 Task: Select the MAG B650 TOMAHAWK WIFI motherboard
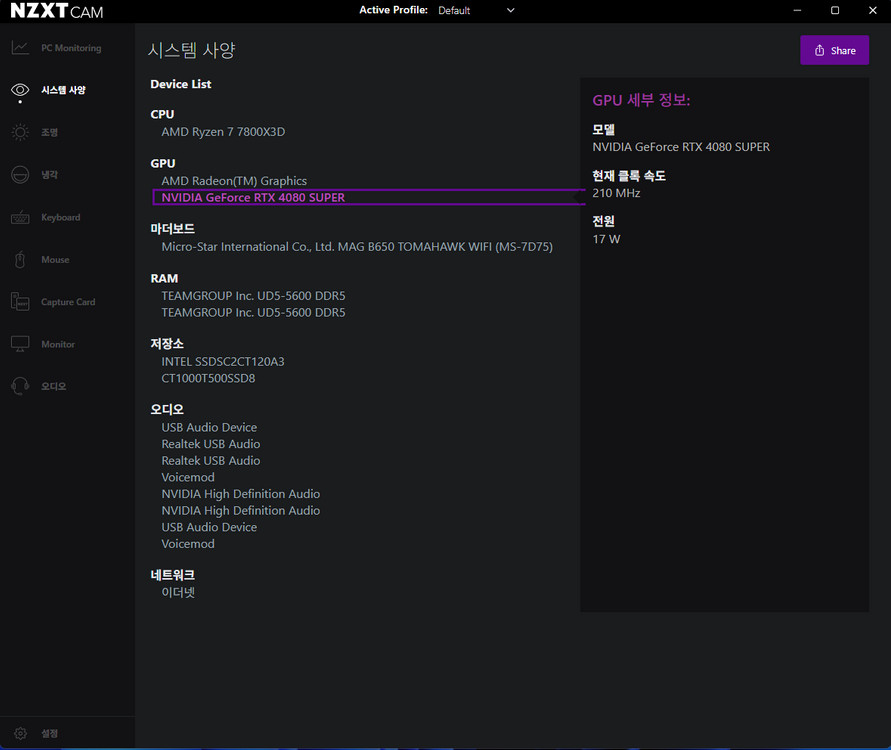pos(357,247)
